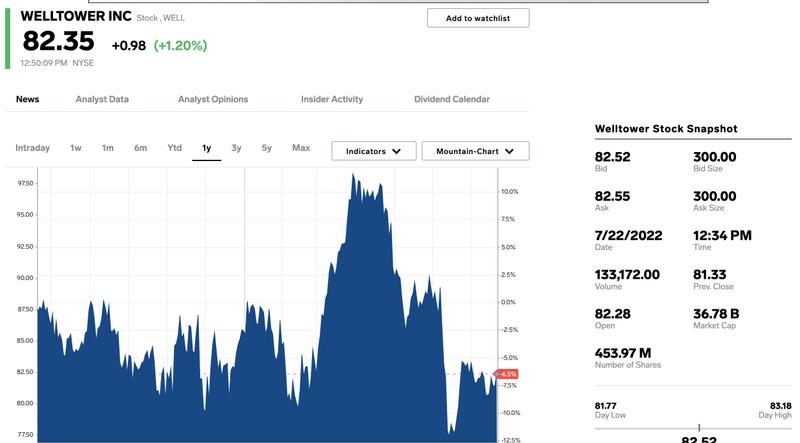This screenshot has height=443, width=800.
Task: Select the Intraday chart range
Action: (33, 148)
